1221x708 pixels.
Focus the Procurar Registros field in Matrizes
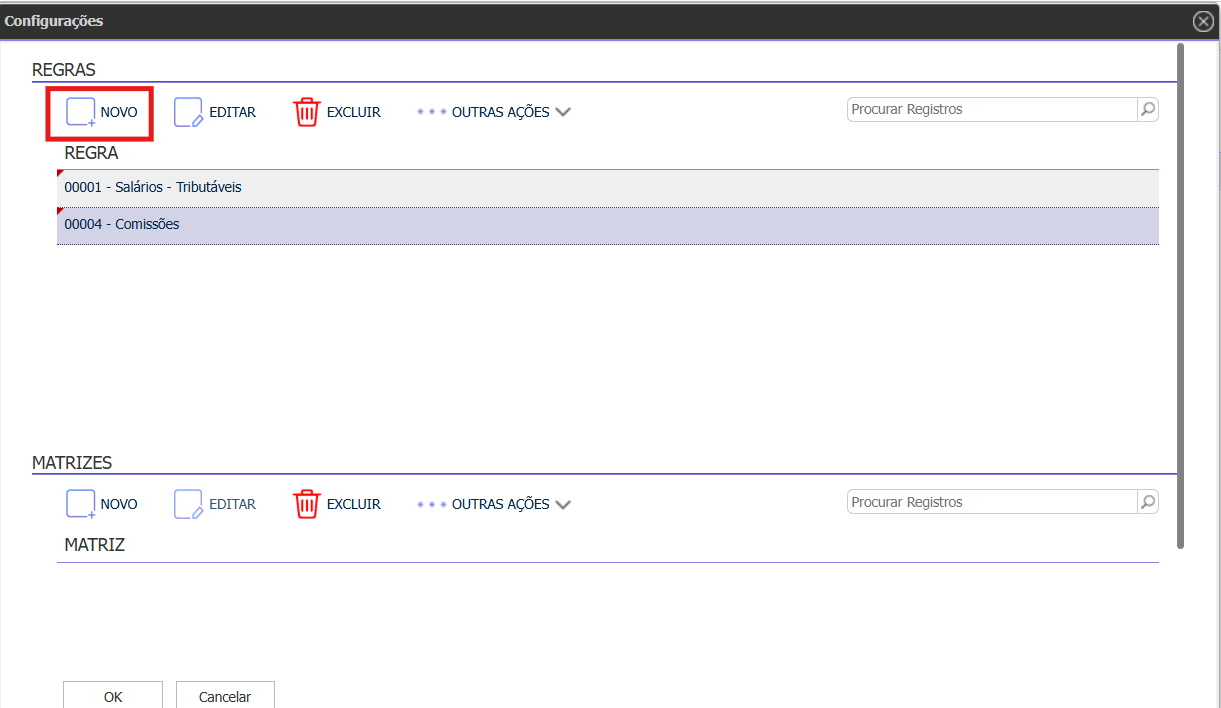991,502
